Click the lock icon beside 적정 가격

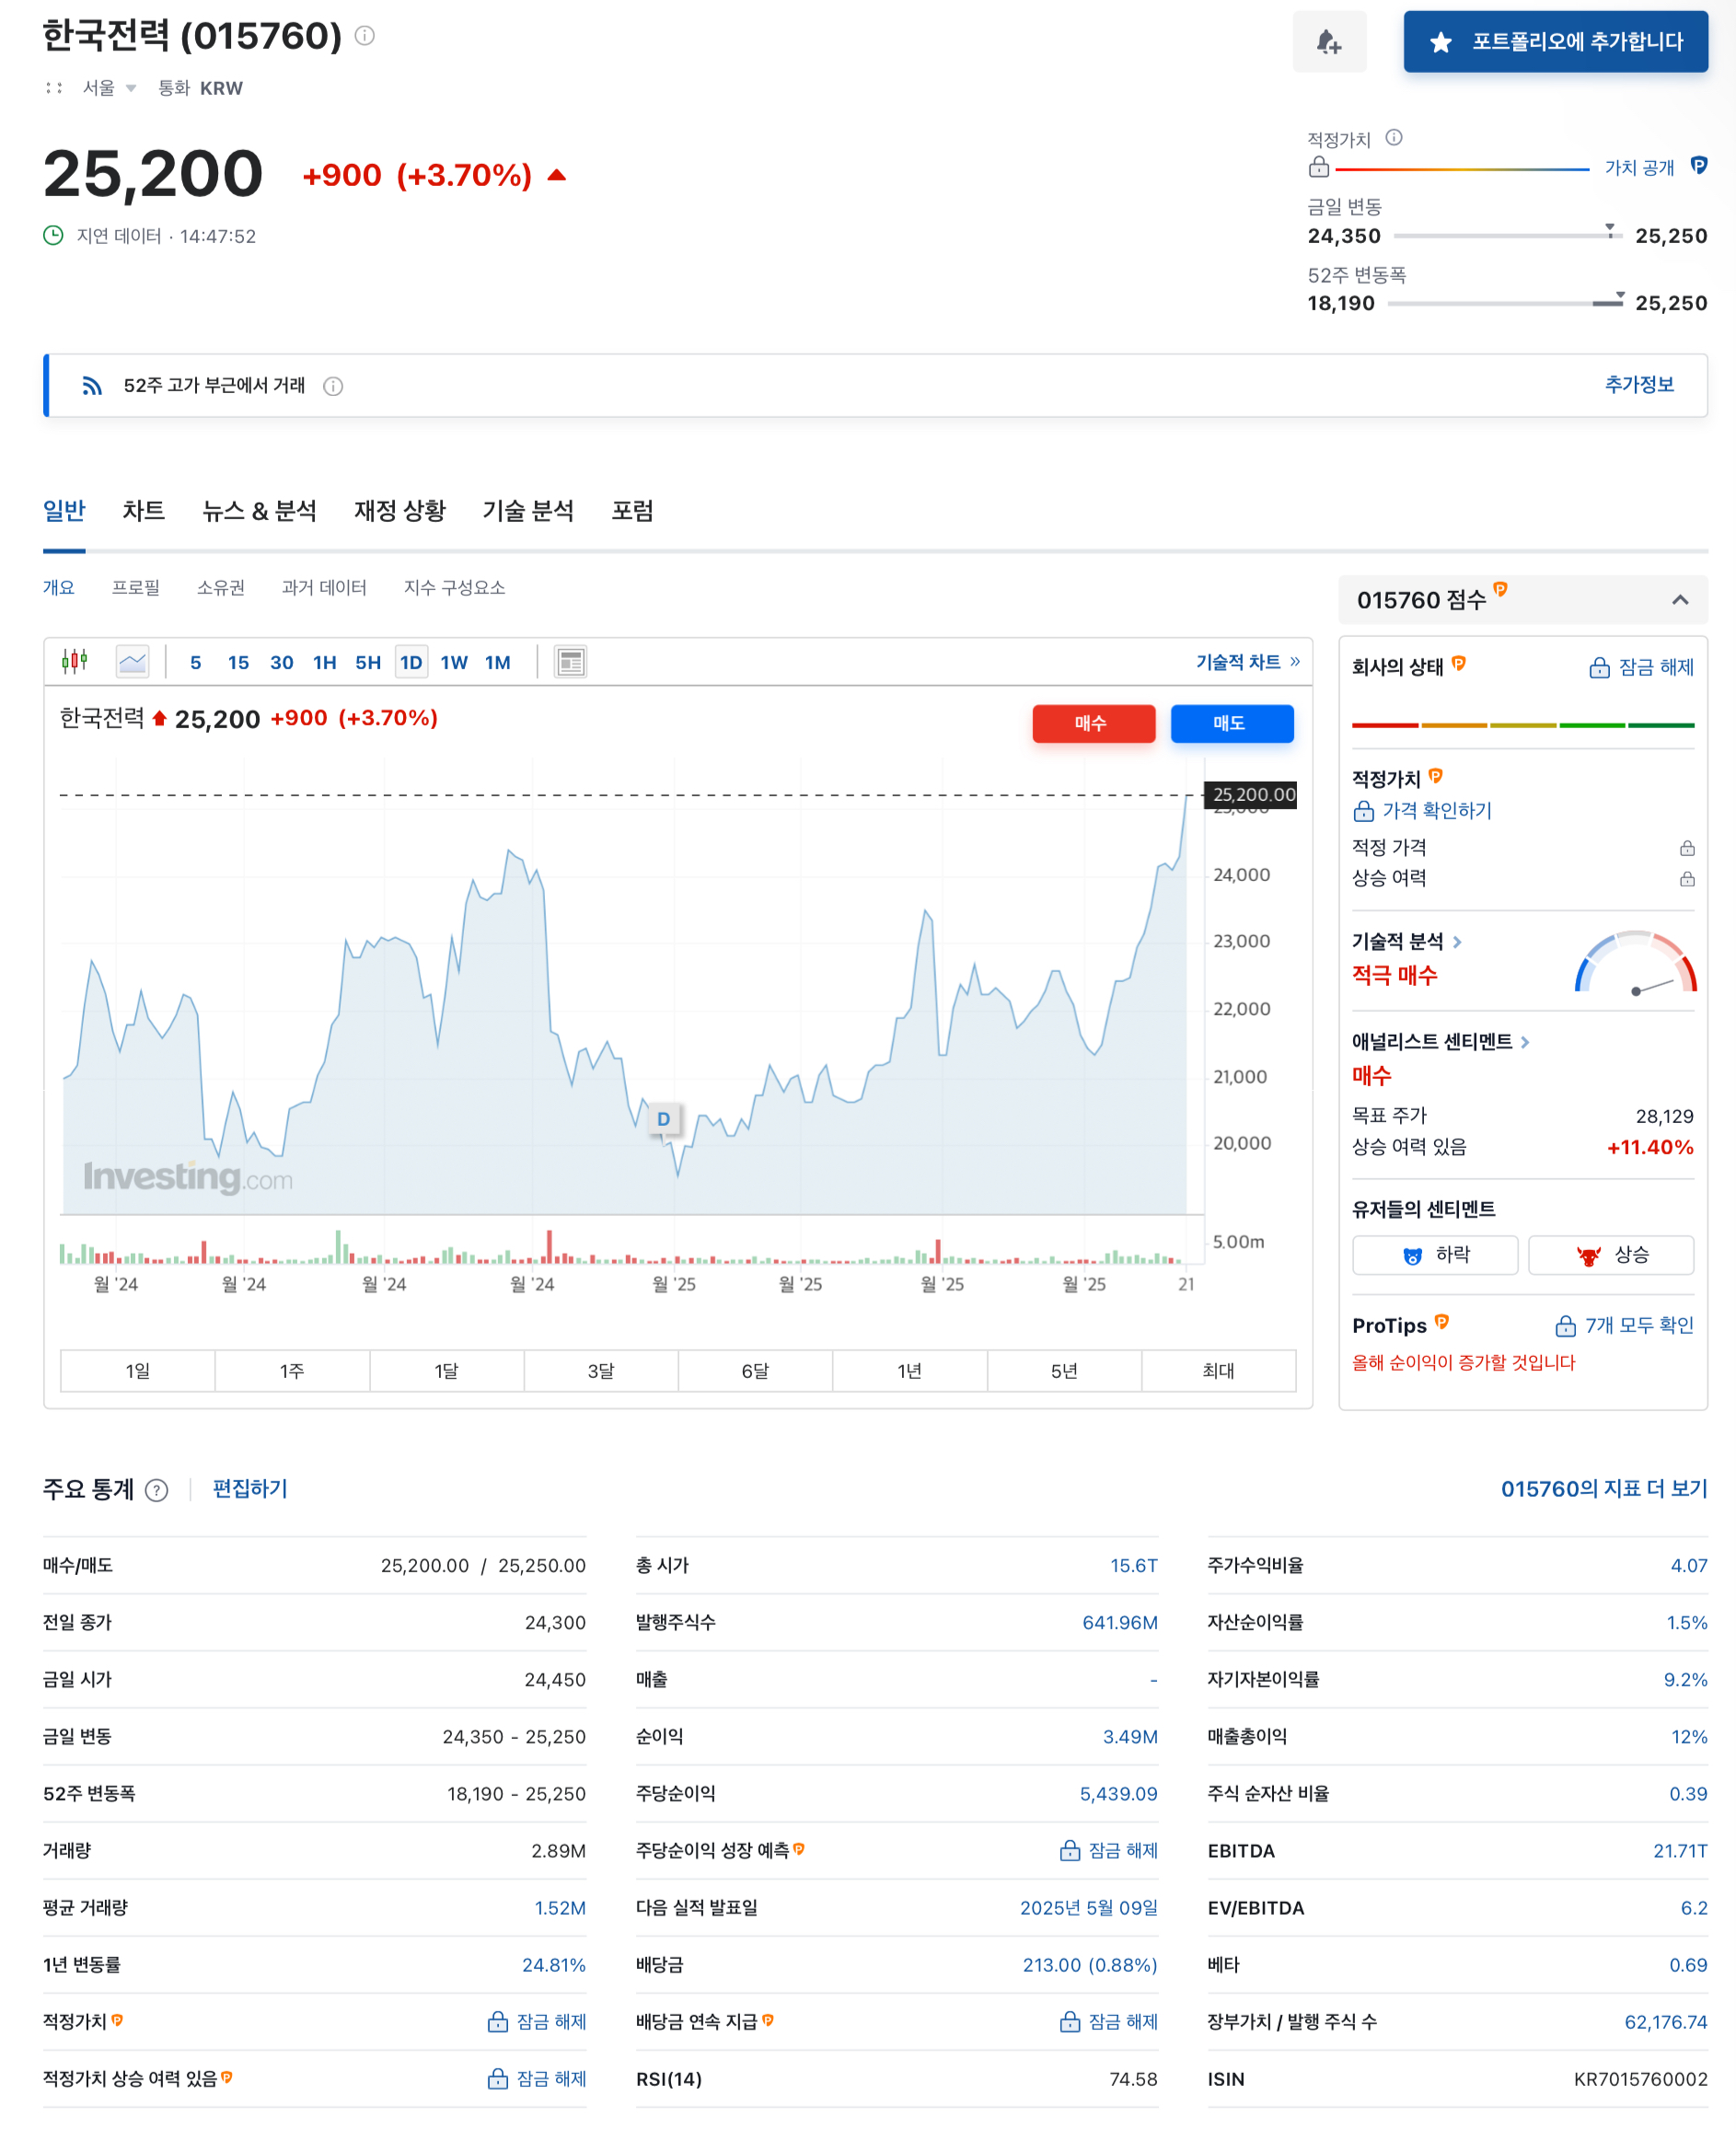pyautogui.click(x=1687, y=848)
